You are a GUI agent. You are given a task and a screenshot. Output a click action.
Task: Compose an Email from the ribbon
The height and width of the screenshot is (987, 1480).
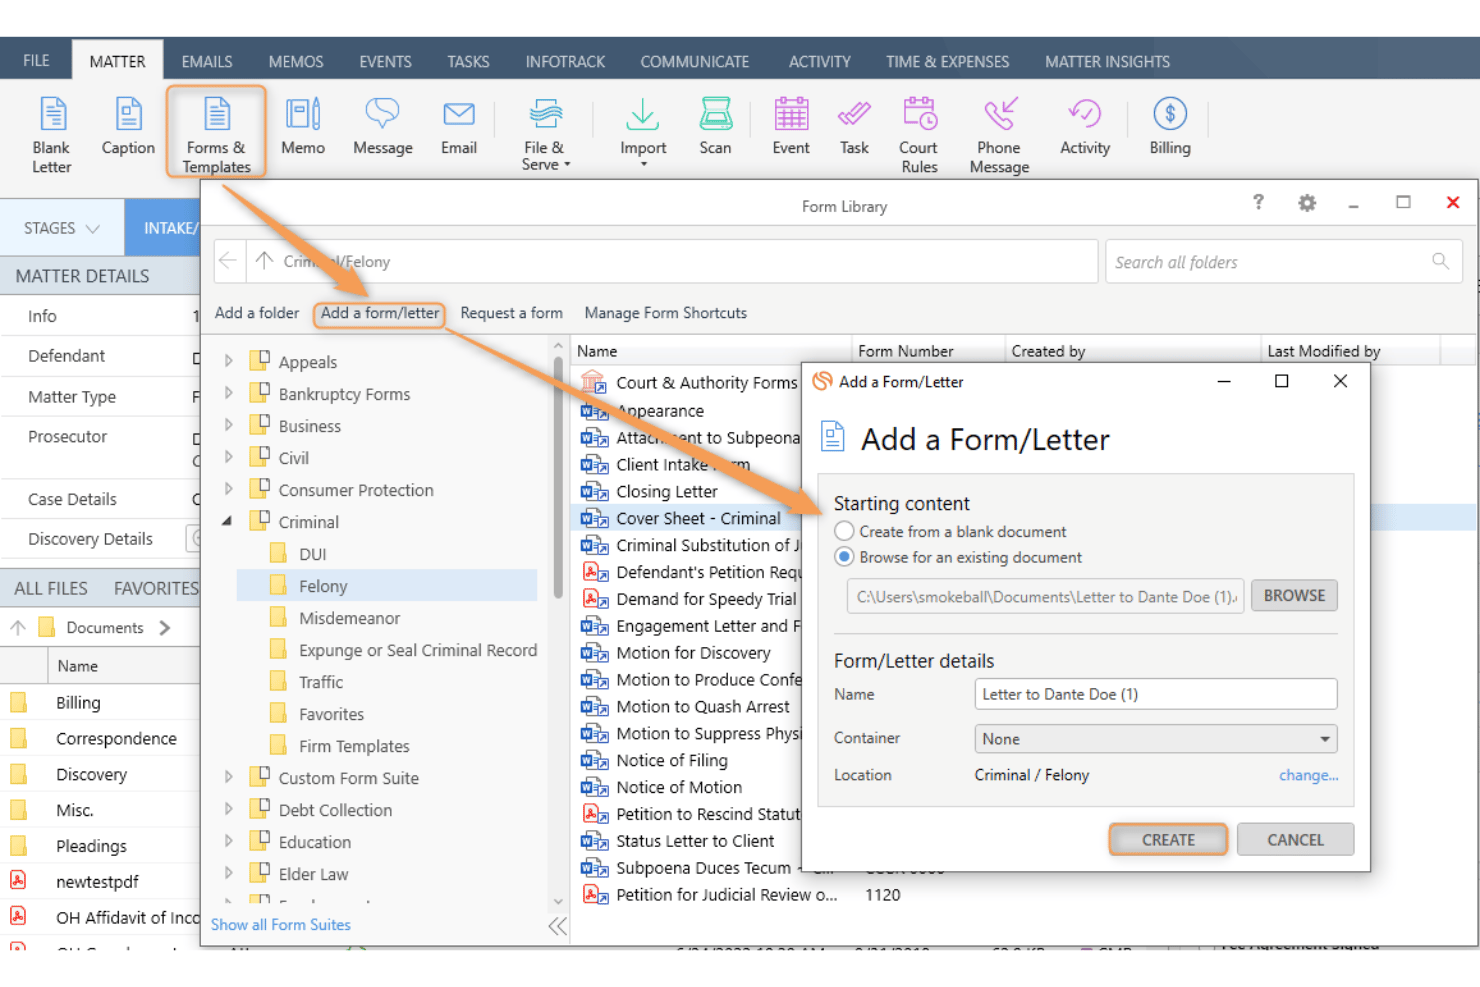point(458,127)
